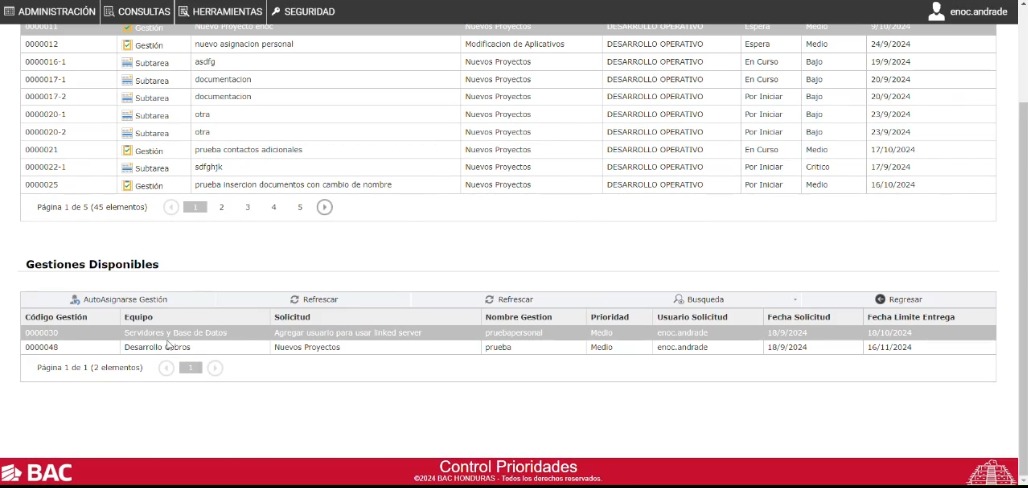1028x488 pixels.
Task: Open the HERRAMIENTAS menu
Action: 220,12
